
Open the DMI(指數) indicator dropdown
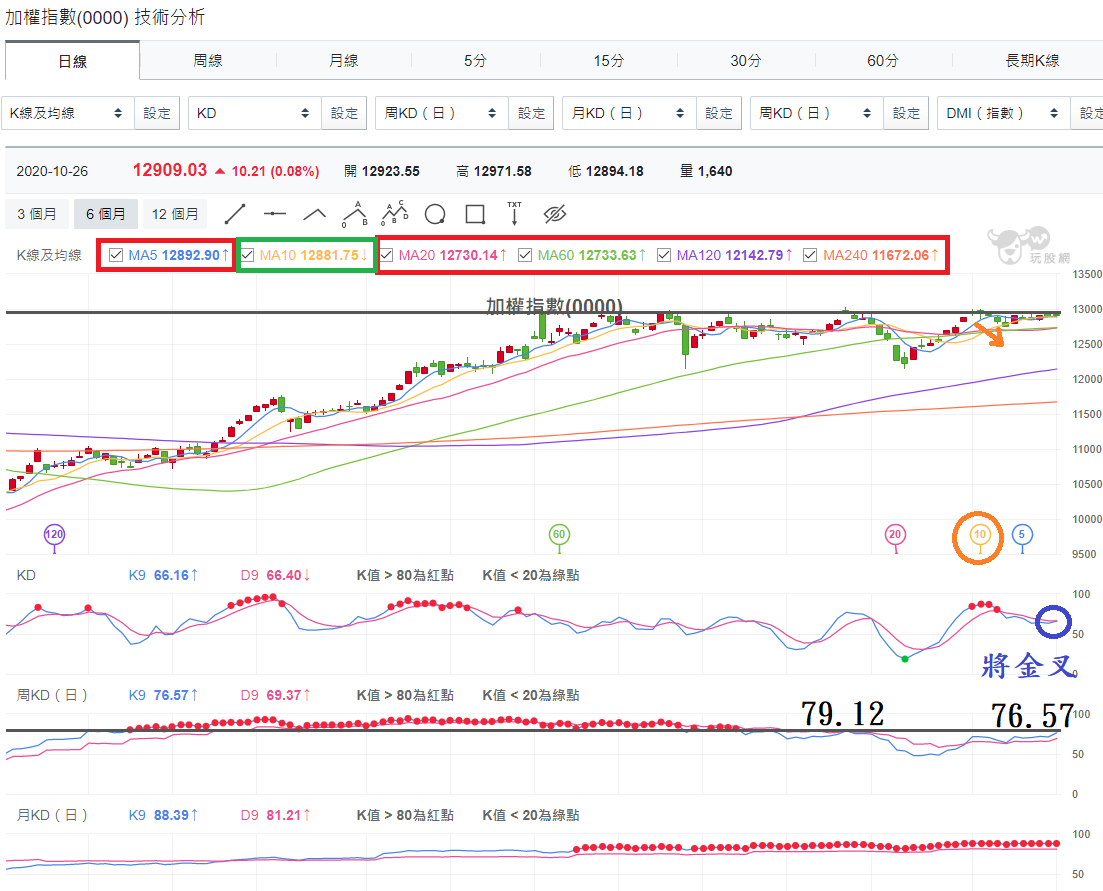click(x=1004, y=113)
